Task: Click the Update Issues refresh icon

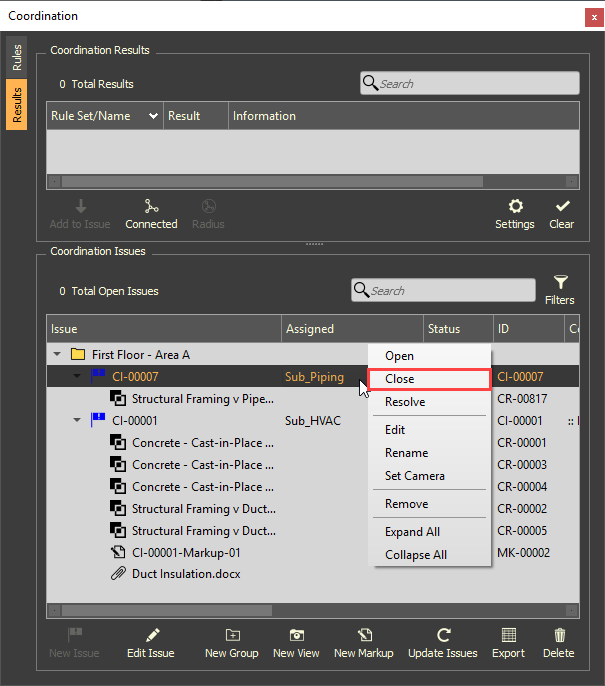Action: click(443, 635)
